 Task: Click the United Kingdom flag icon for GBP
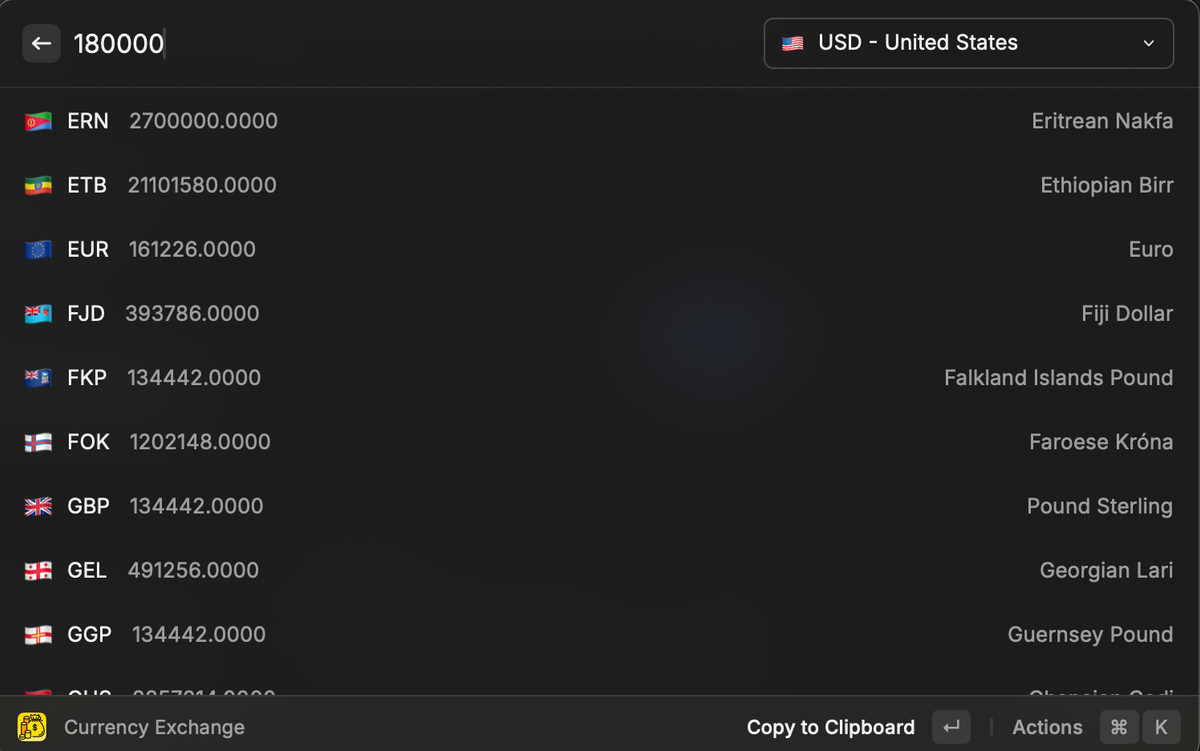38,507
